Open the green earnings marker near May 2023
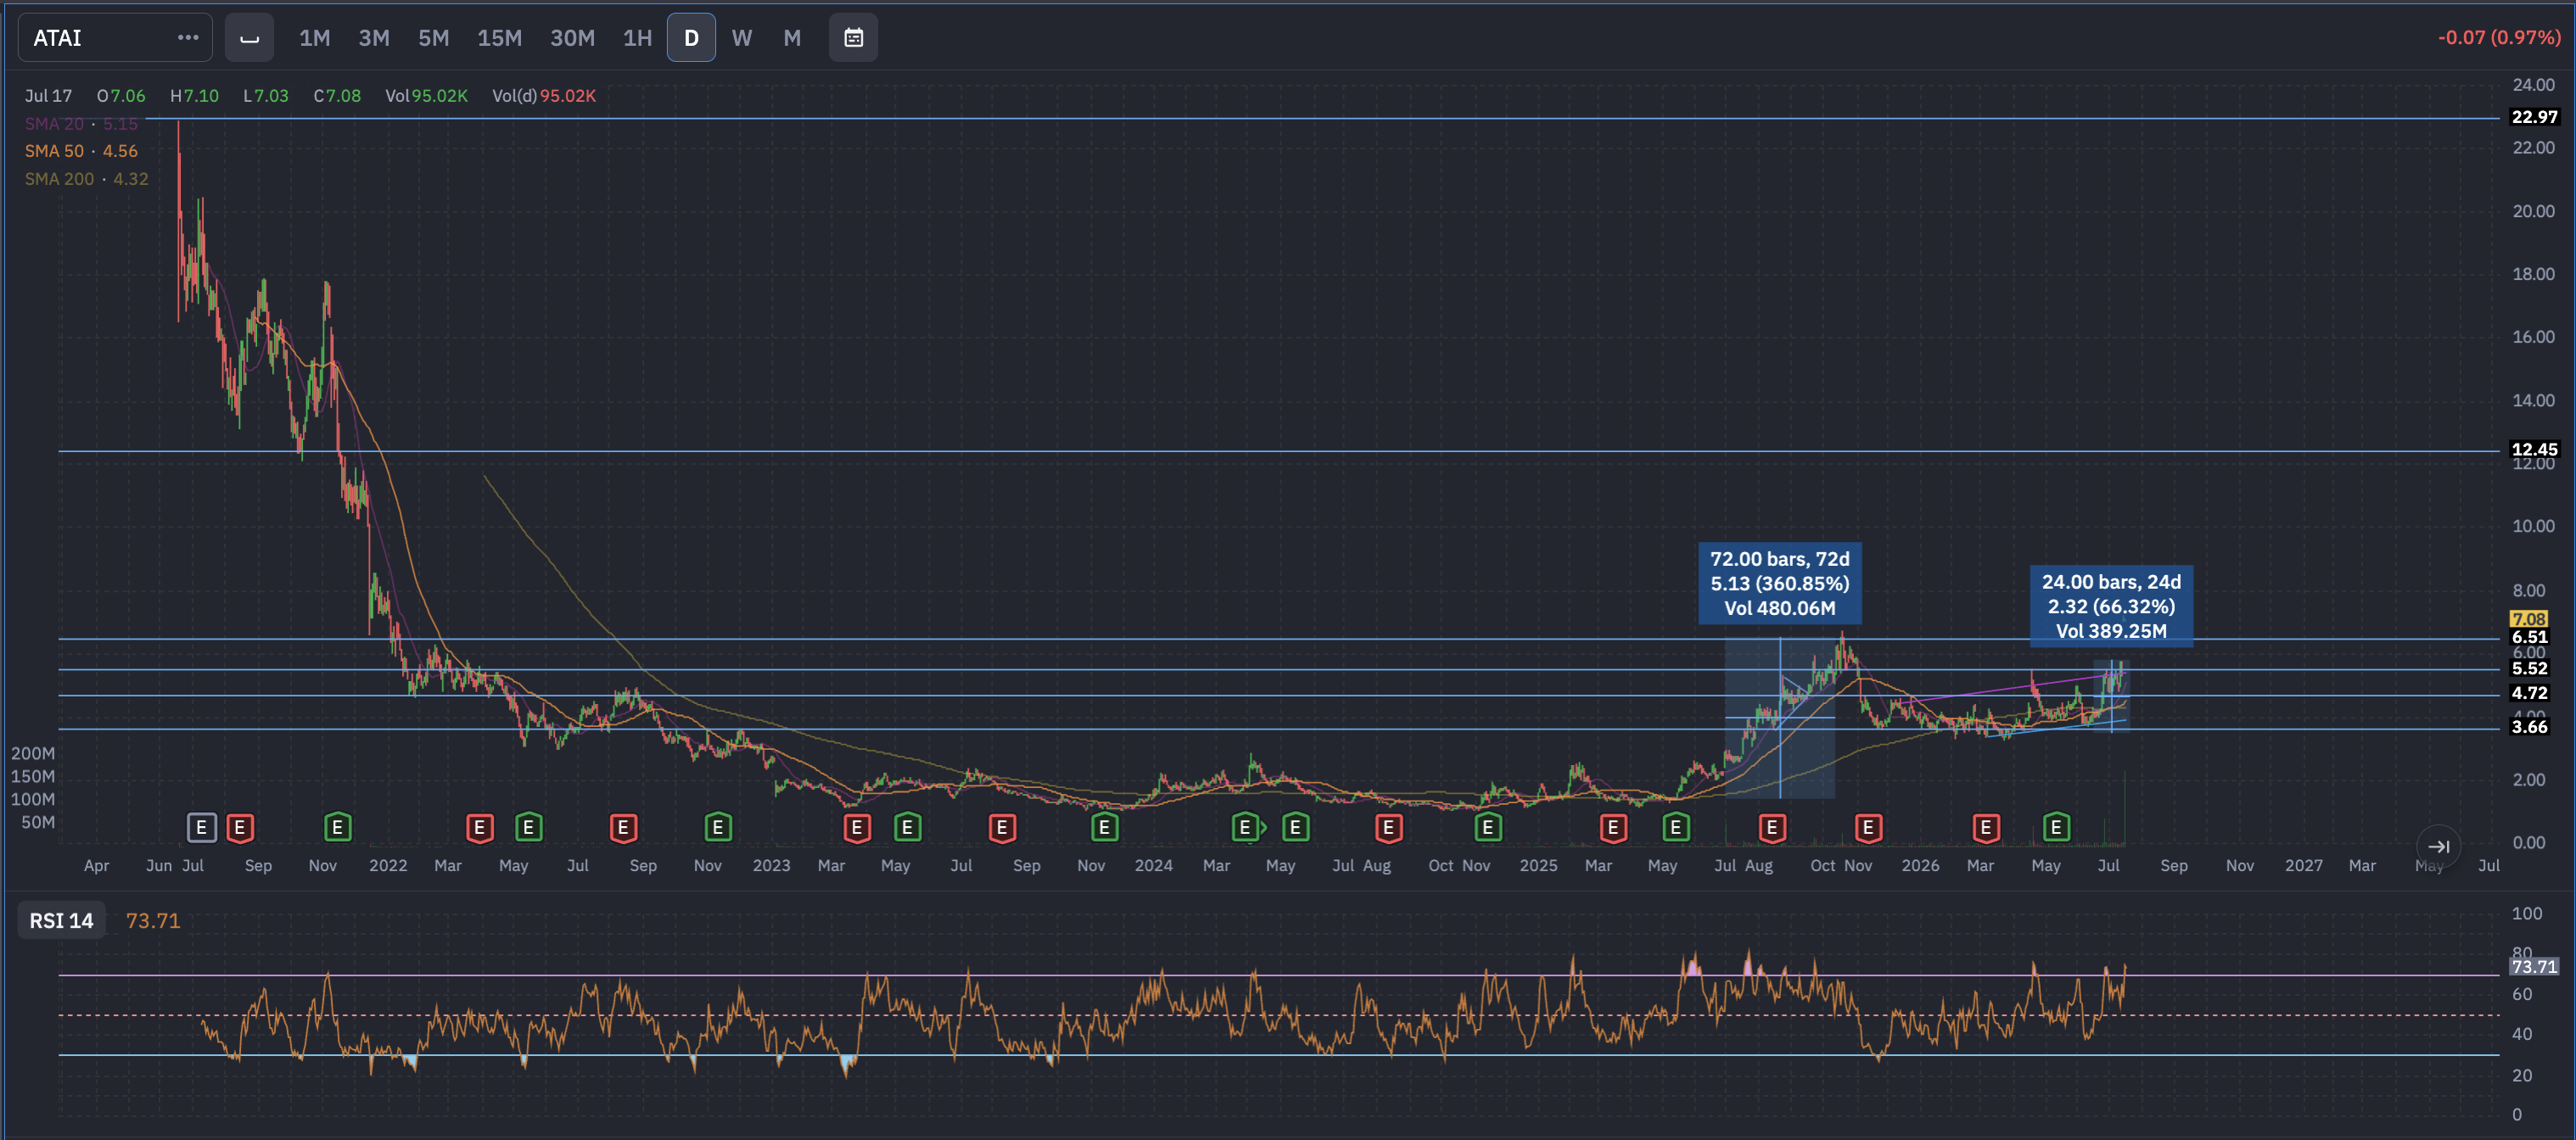The image size is (2576, 1140). click(x=907, y=827)
